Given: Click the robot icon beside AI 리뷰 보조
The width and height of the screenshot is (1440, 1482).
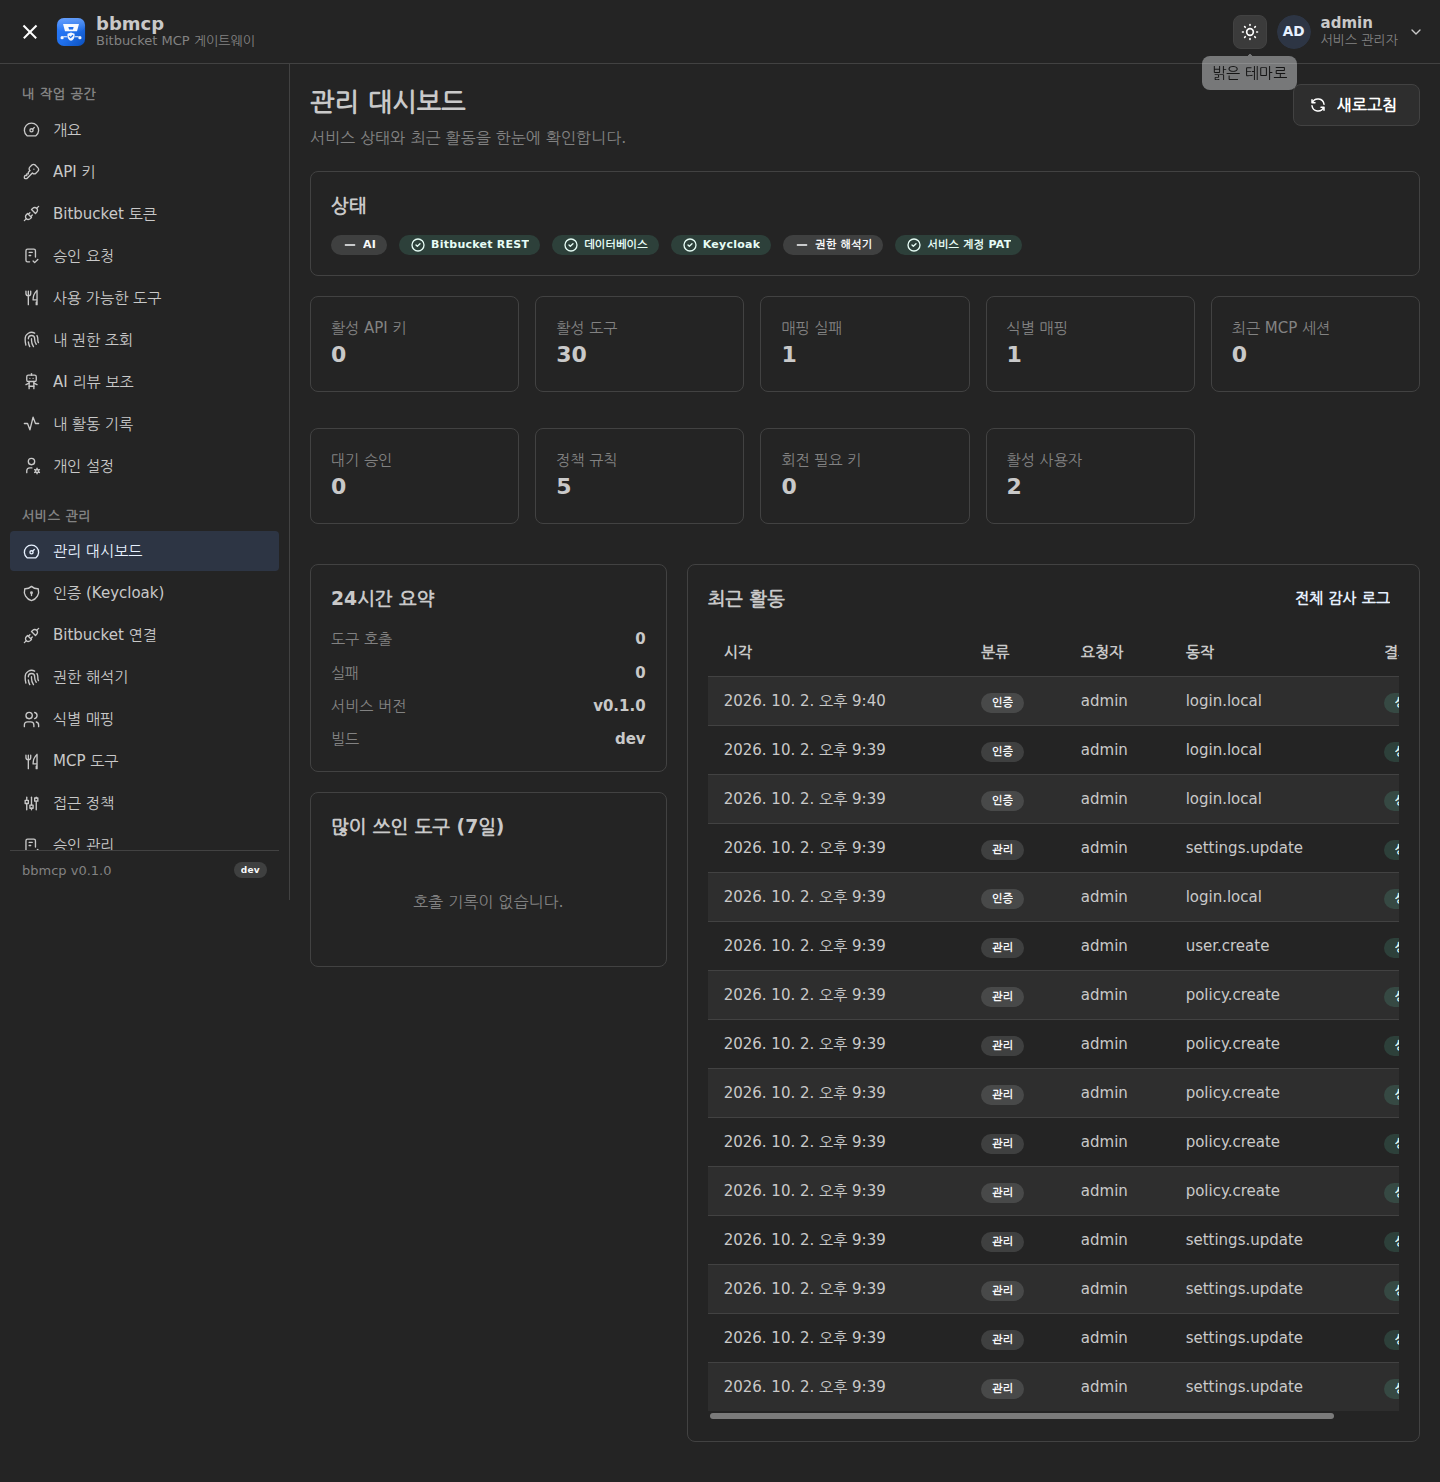Looking at the screenshot, I should pyautogui.click(x=32, y=382).
